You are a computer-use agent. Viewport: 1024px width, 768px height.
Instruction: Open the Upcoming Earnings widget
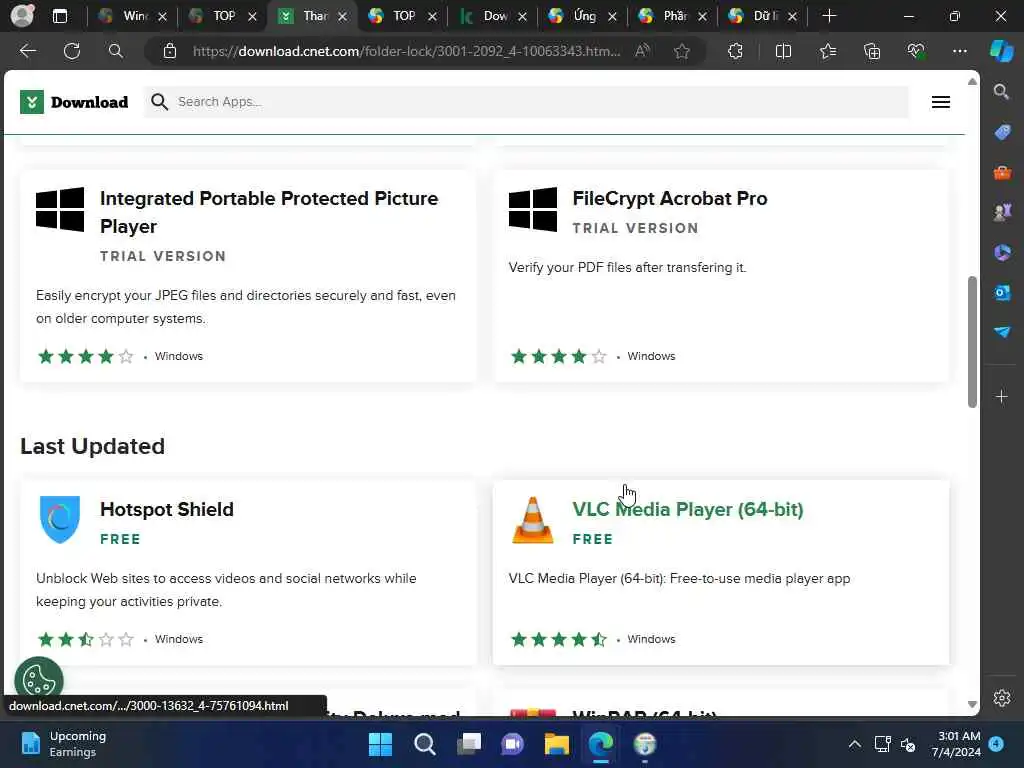point(63,744)
